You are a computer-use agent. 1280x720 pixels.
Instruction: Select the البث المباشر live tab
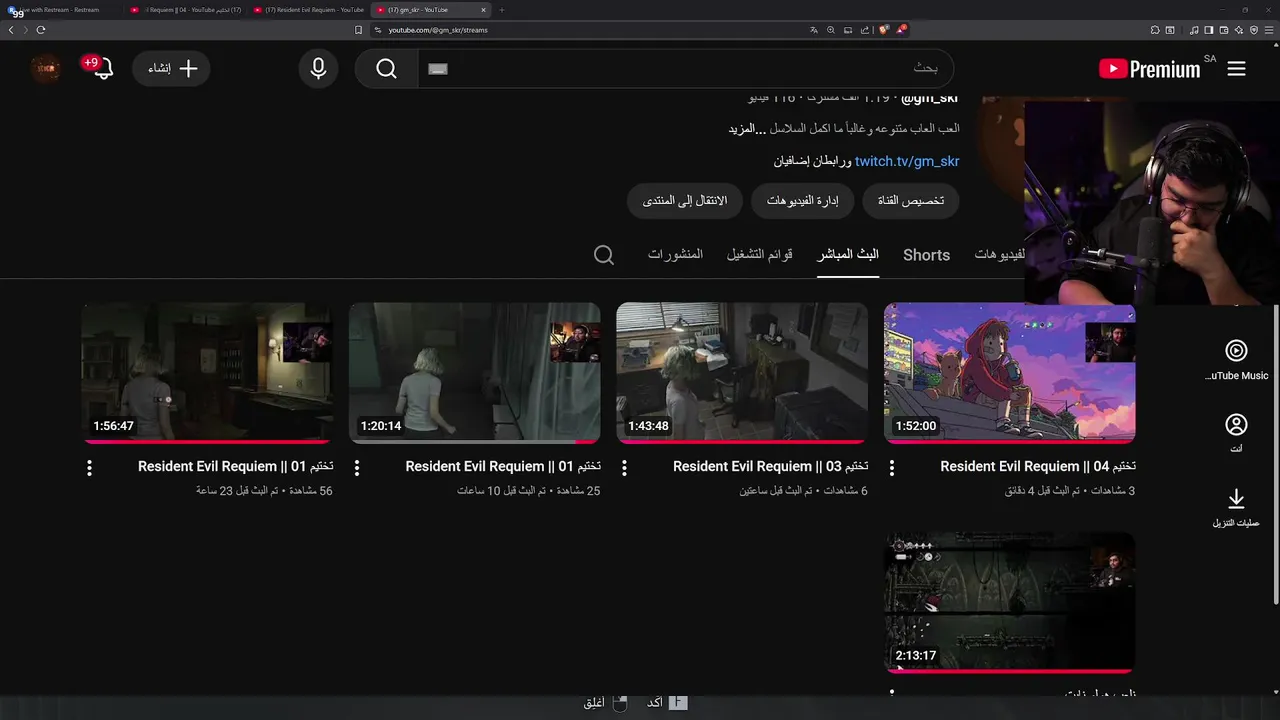coord(848,254)
